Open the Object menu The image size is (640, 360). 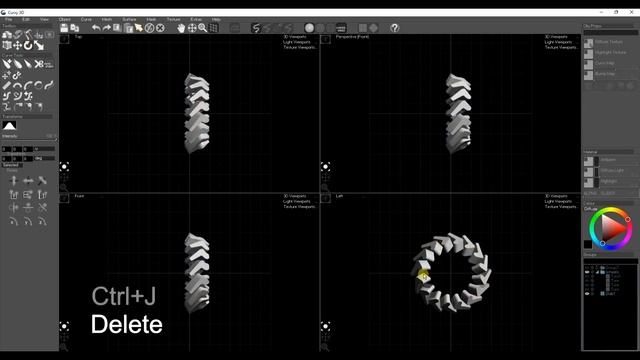click(64, 19)
